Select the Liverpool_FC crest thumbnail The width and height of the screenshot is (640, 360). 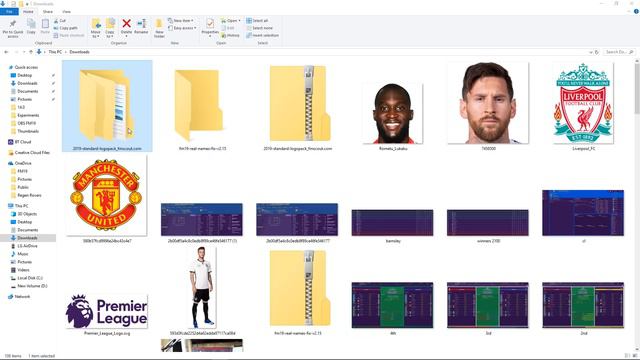pyautogui.click(x=583, y=103)
